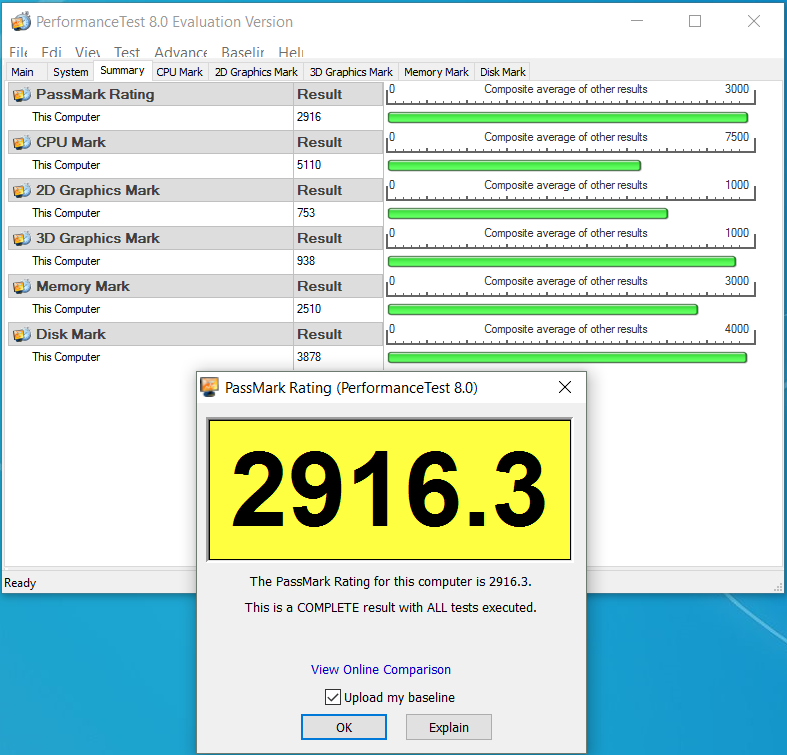Open the View menu
Image resolution: width=787 pixels, height=755 pixels.
(87, 52)
